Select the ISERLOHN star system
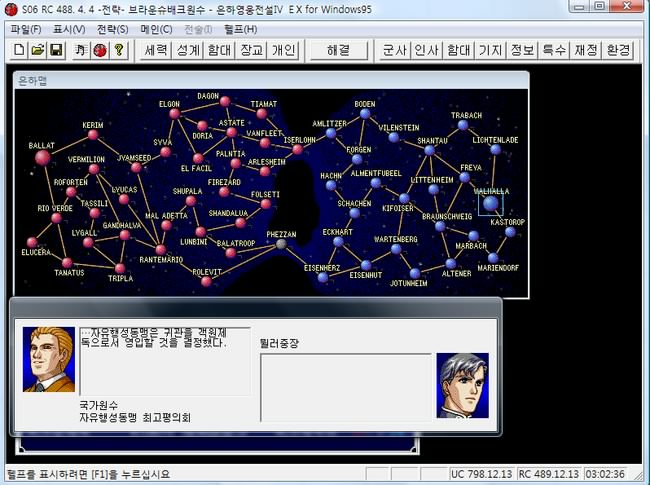 [298, 150]
